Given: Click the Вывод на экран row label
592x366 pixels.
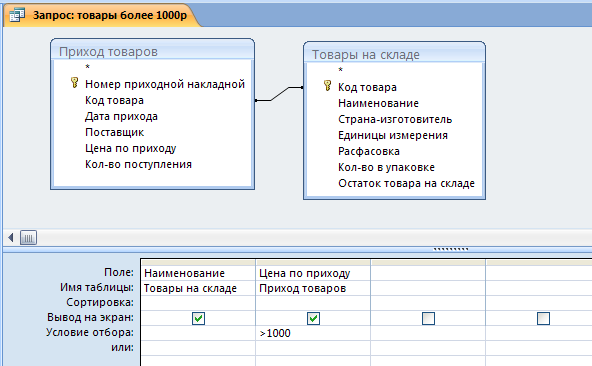Looking at the screenshot, I should (x=90, y=317).
